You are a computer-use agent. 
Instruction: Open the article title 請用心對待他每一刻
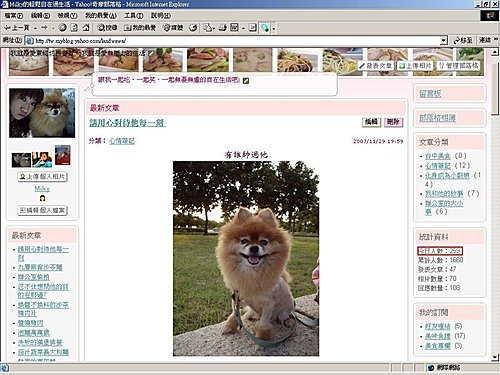point(127,123)
